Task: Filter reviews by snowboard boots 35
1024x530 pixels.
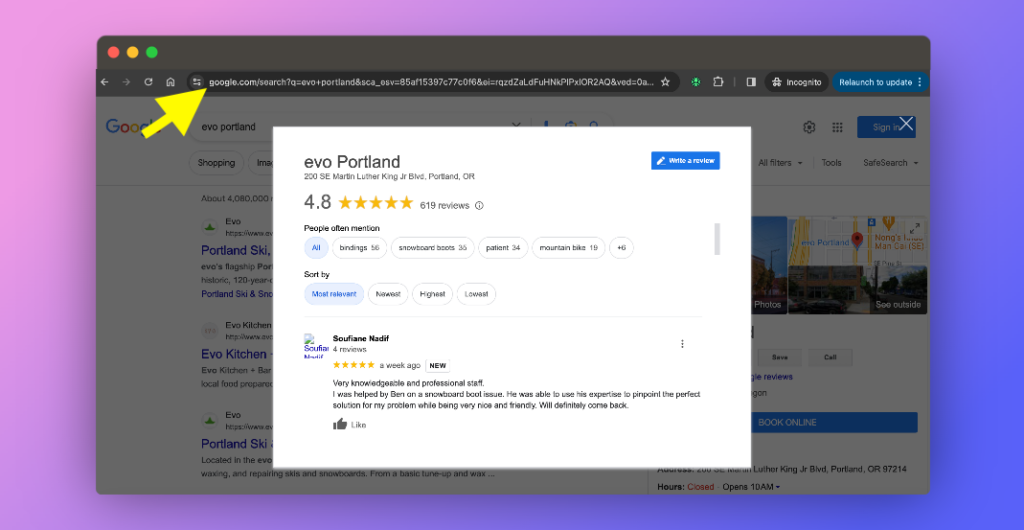Action: 432,248
